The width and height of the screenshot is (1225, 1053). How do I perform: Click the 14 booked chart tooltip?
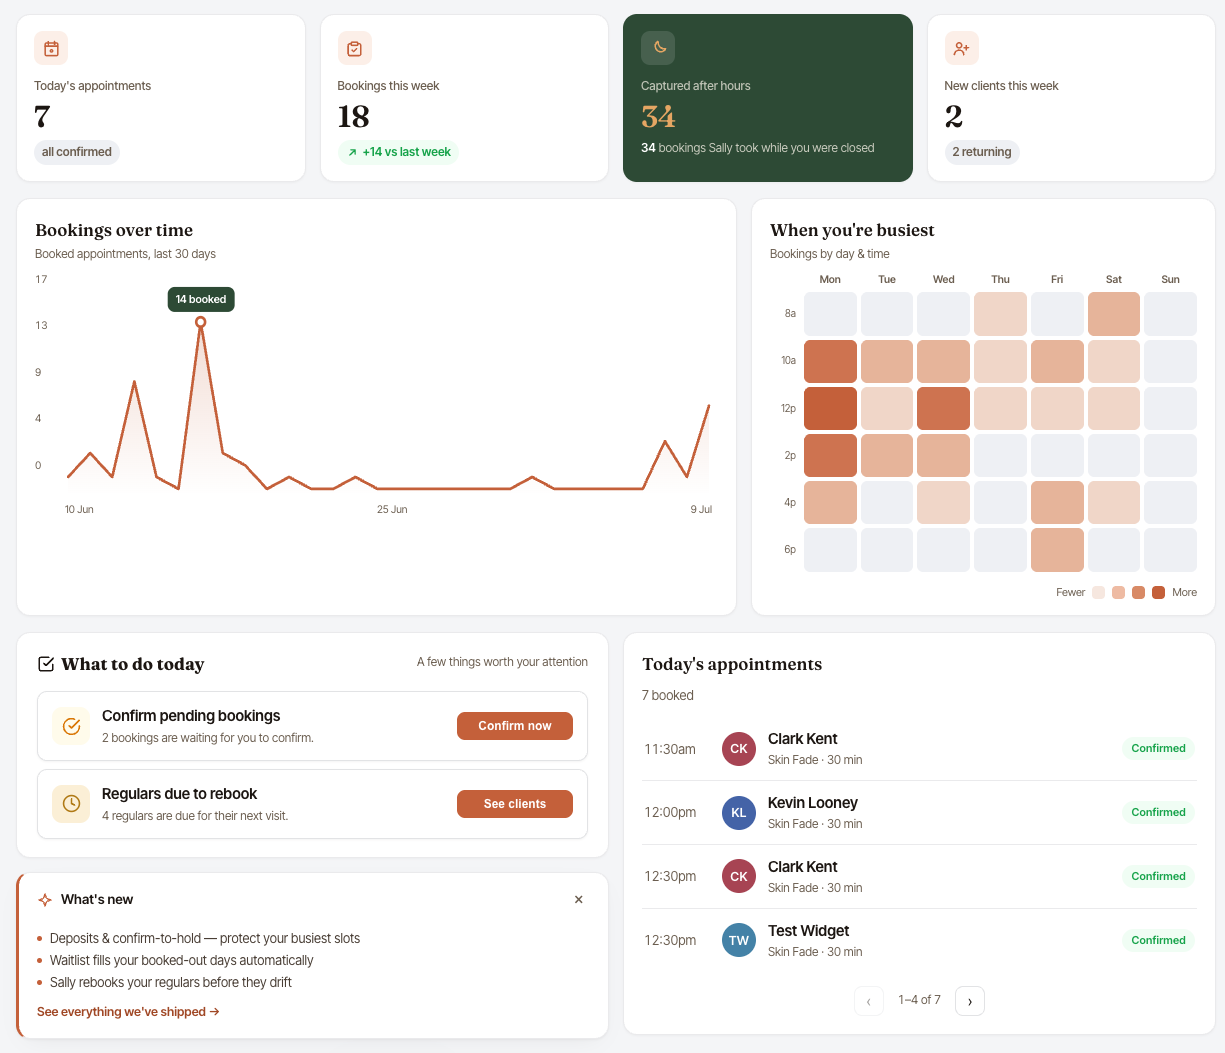pos(201,299)
